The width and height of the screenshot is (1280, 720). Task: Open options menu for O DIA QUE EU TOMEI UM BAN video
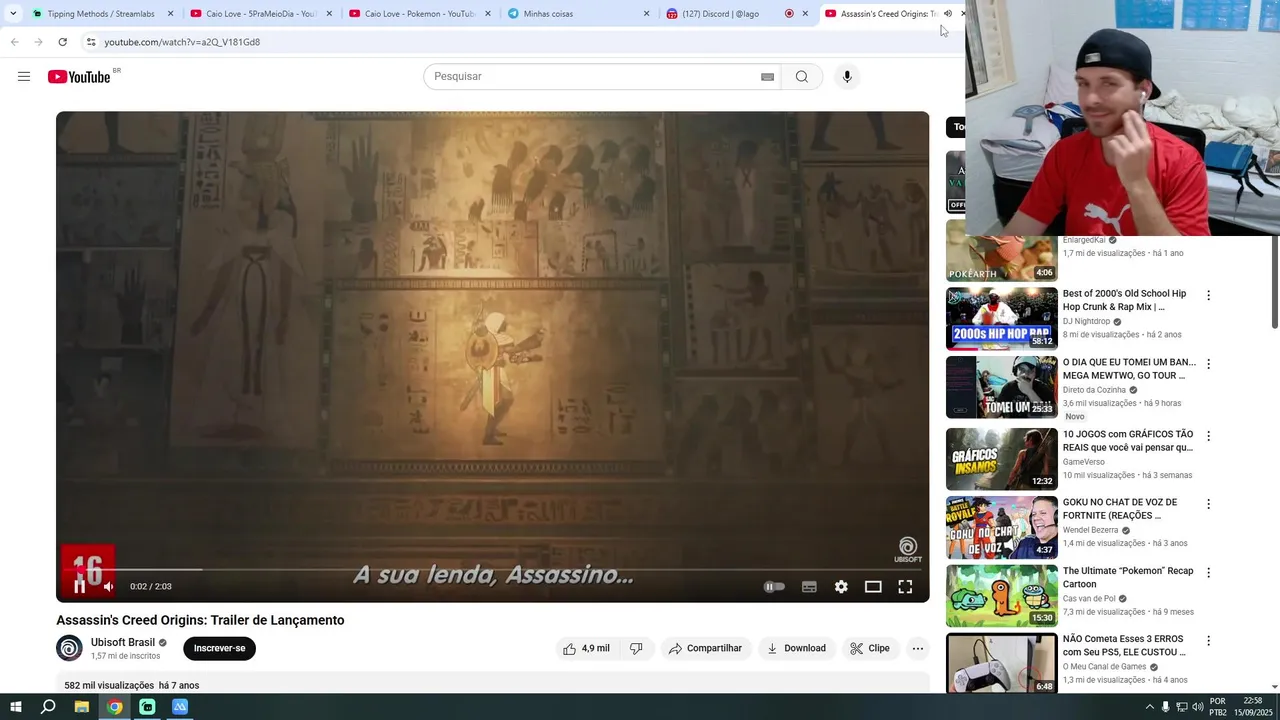click(1208, 364)
